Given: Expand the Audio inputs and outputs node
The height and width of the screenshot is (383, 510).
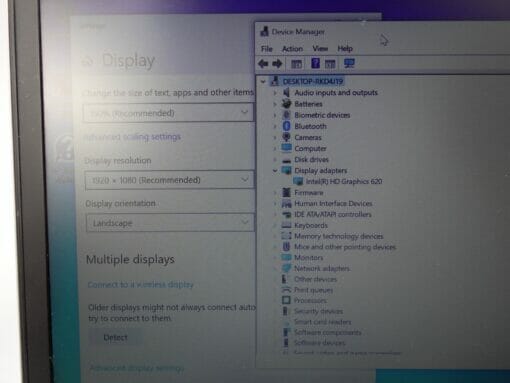Looking at the screenshot, I should 275,93.
